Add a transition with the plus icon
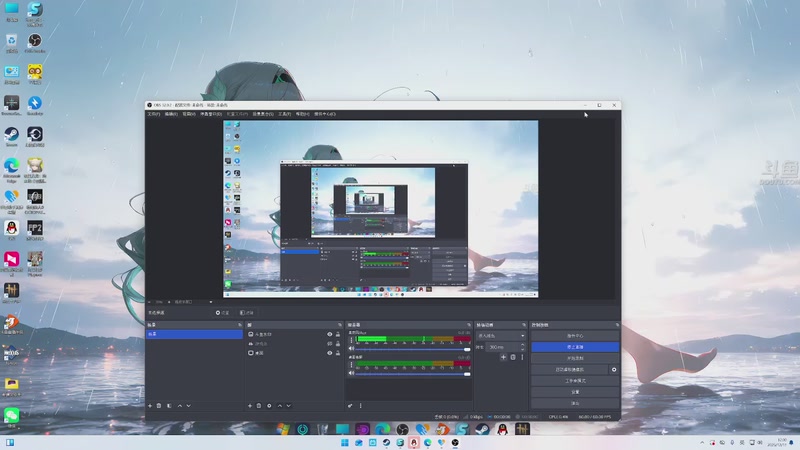The image size is (800, 450). [503, 357]
